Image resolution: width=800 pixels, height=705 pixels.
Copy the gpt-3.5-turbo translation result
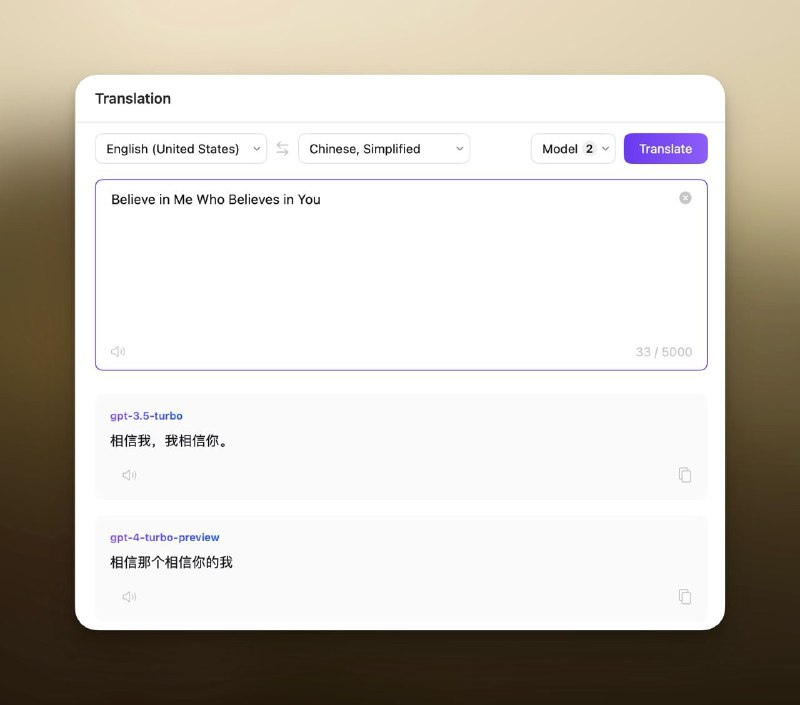[x=685, y=475]
